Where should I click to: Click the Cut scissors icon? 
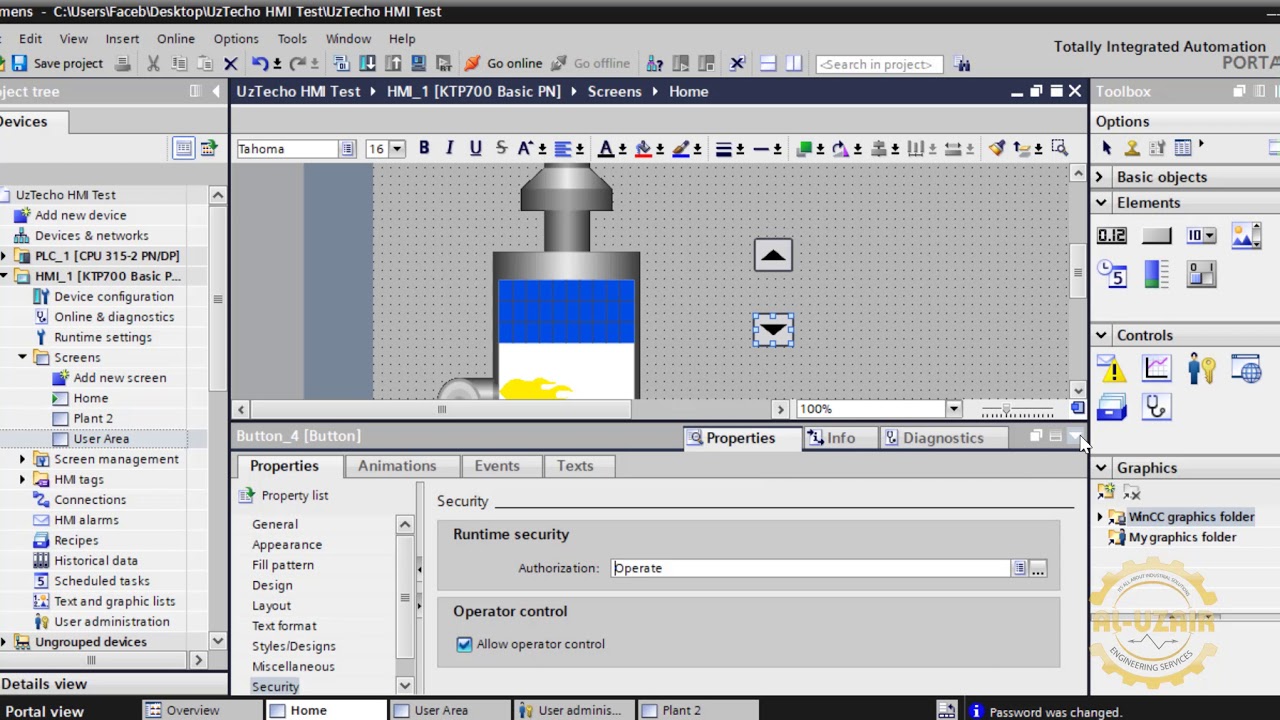click(x=153, y=64)
